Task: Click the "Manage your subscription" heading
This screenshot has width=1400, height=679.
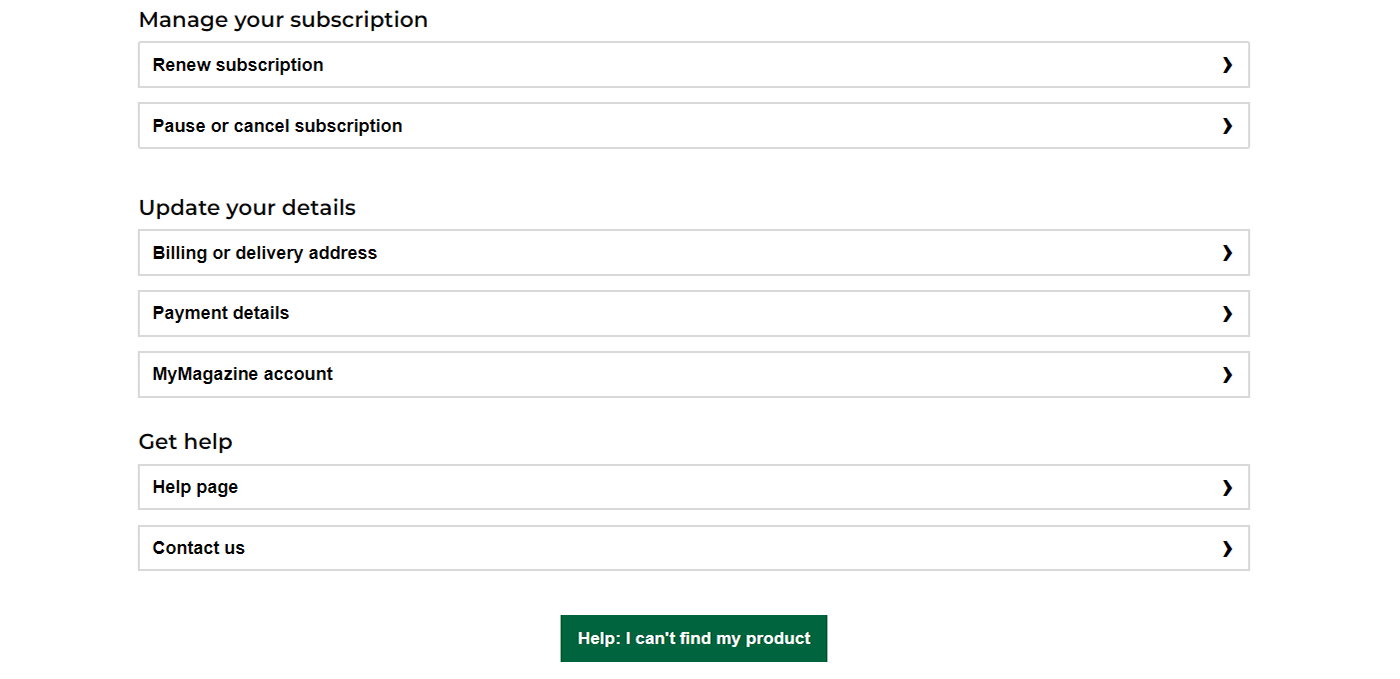Action: (x=283, y=20)
